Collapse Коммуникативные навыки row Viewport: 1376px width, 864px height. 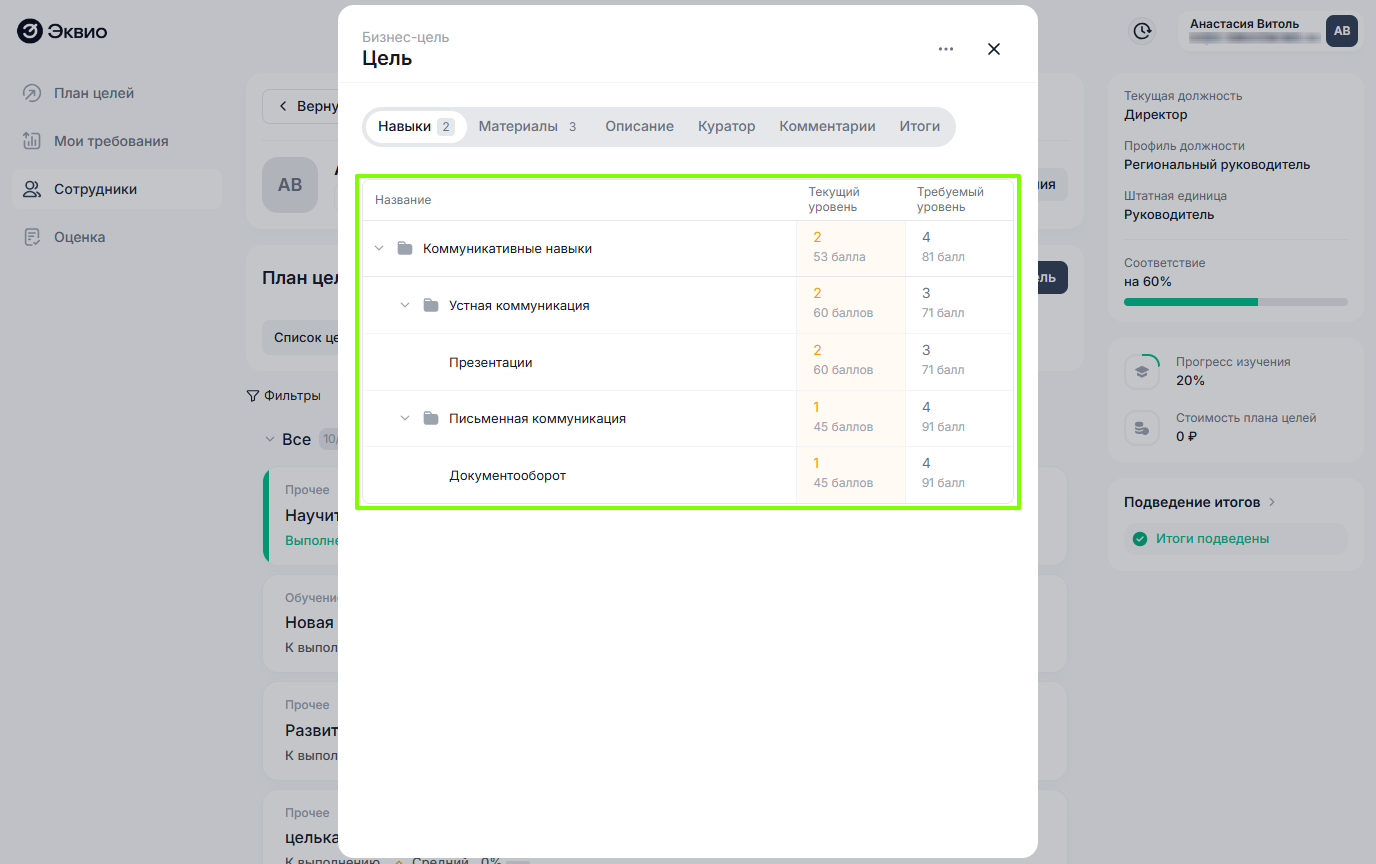(x=379, y=248)
